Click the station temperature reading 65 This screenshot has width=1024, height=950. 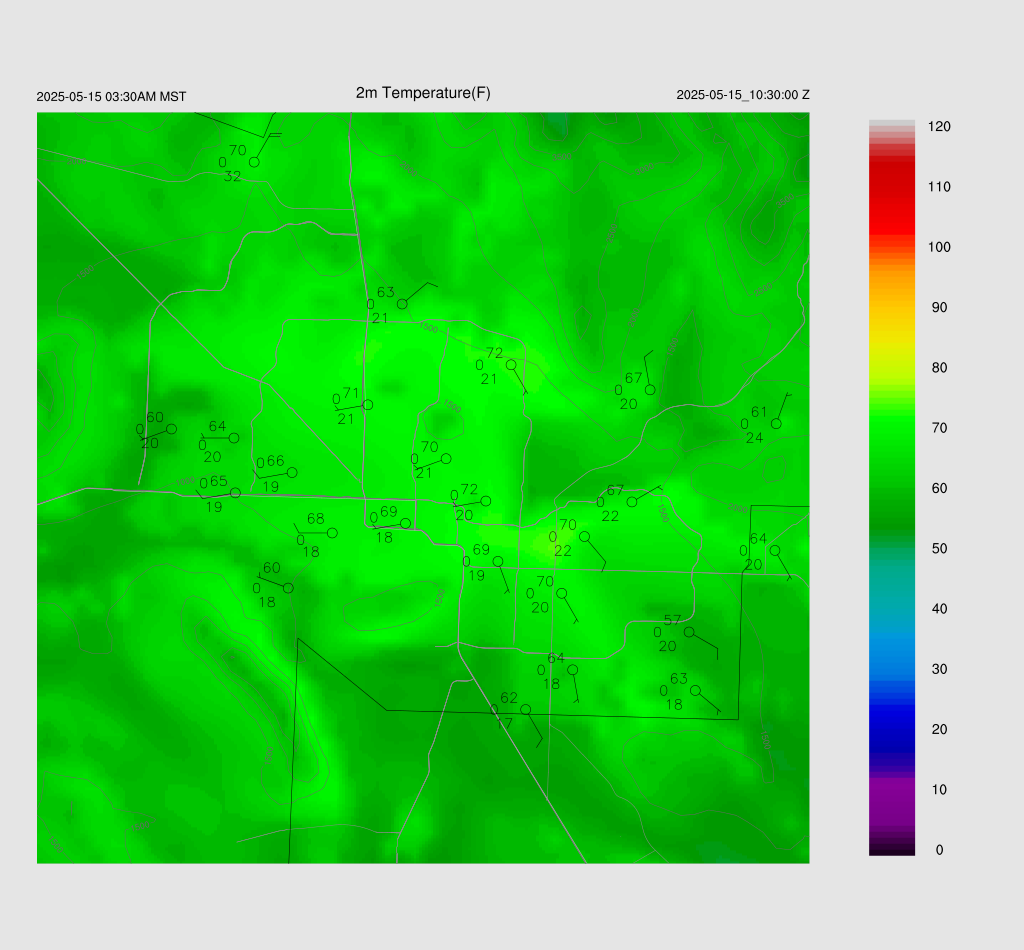tap(219, 481)
